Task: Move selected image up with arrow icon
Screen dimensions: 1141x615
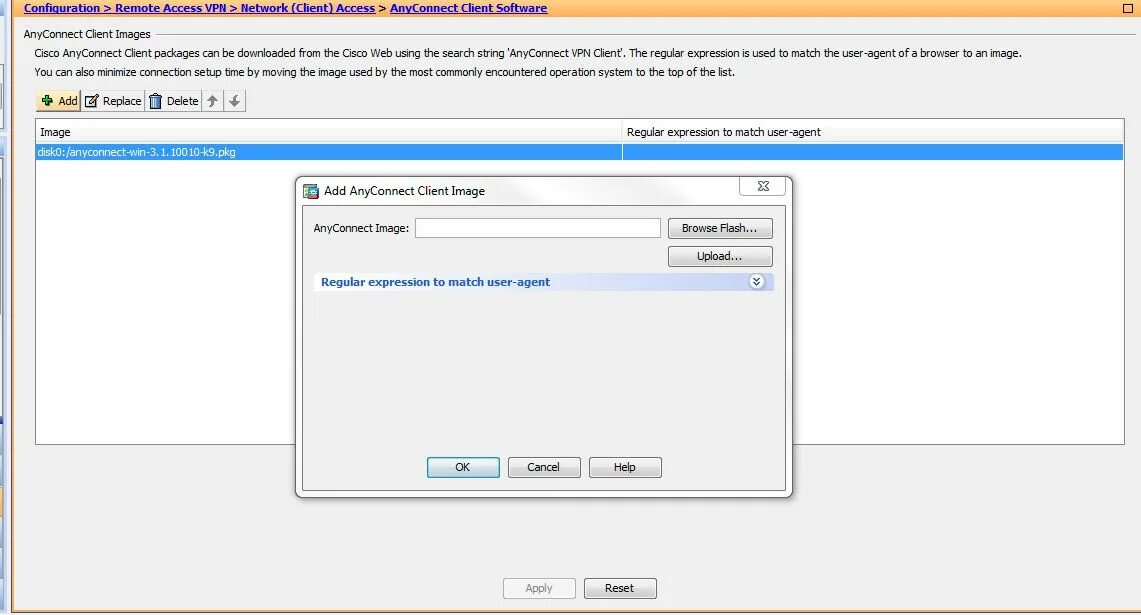Action: coord(212,101)
